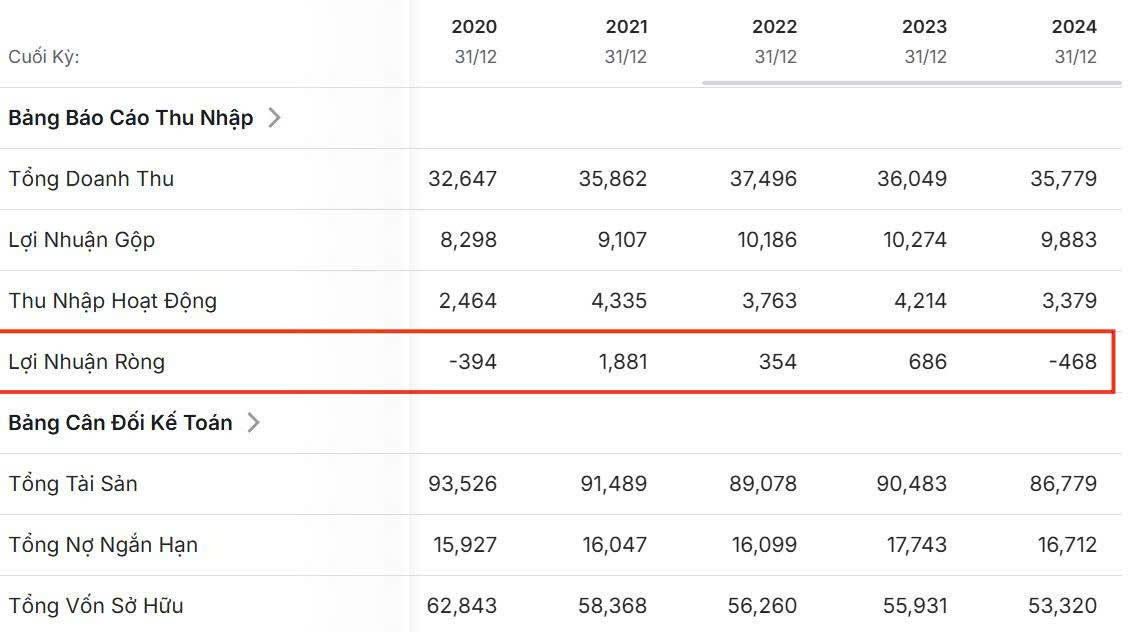This screenshot has height=632, width=1134.
Task: Click the Cuối Kỳ header label
Action: click(44, 57)
